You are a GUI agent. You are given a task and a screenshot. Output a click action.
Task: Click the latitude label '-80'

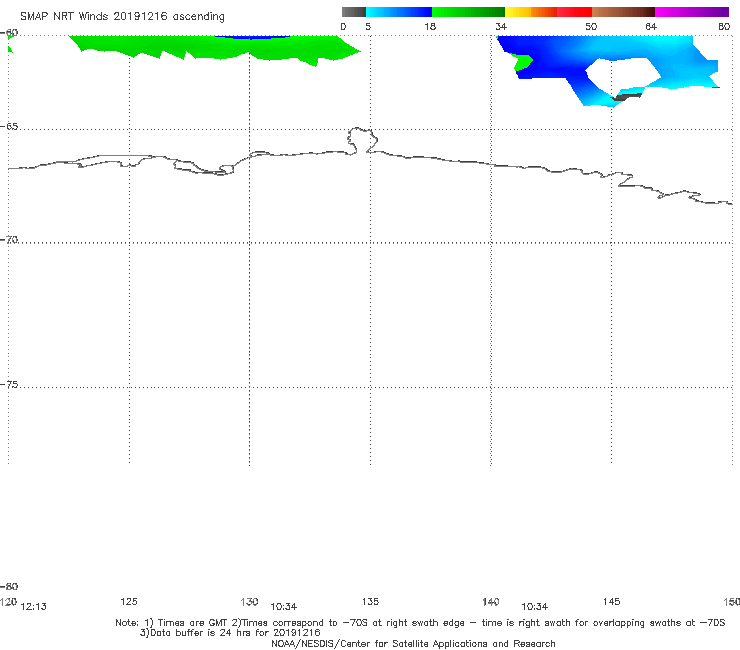pyautogui.click(x=9, y=586)
